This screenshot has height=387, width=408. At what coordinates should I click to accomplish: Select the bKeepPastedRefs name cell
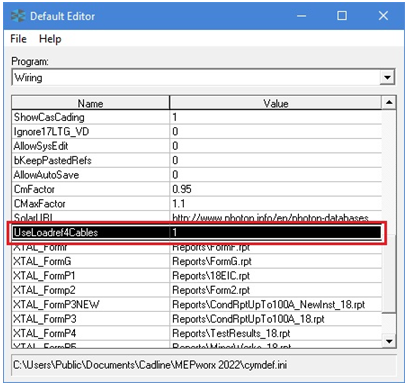(91, 160)
